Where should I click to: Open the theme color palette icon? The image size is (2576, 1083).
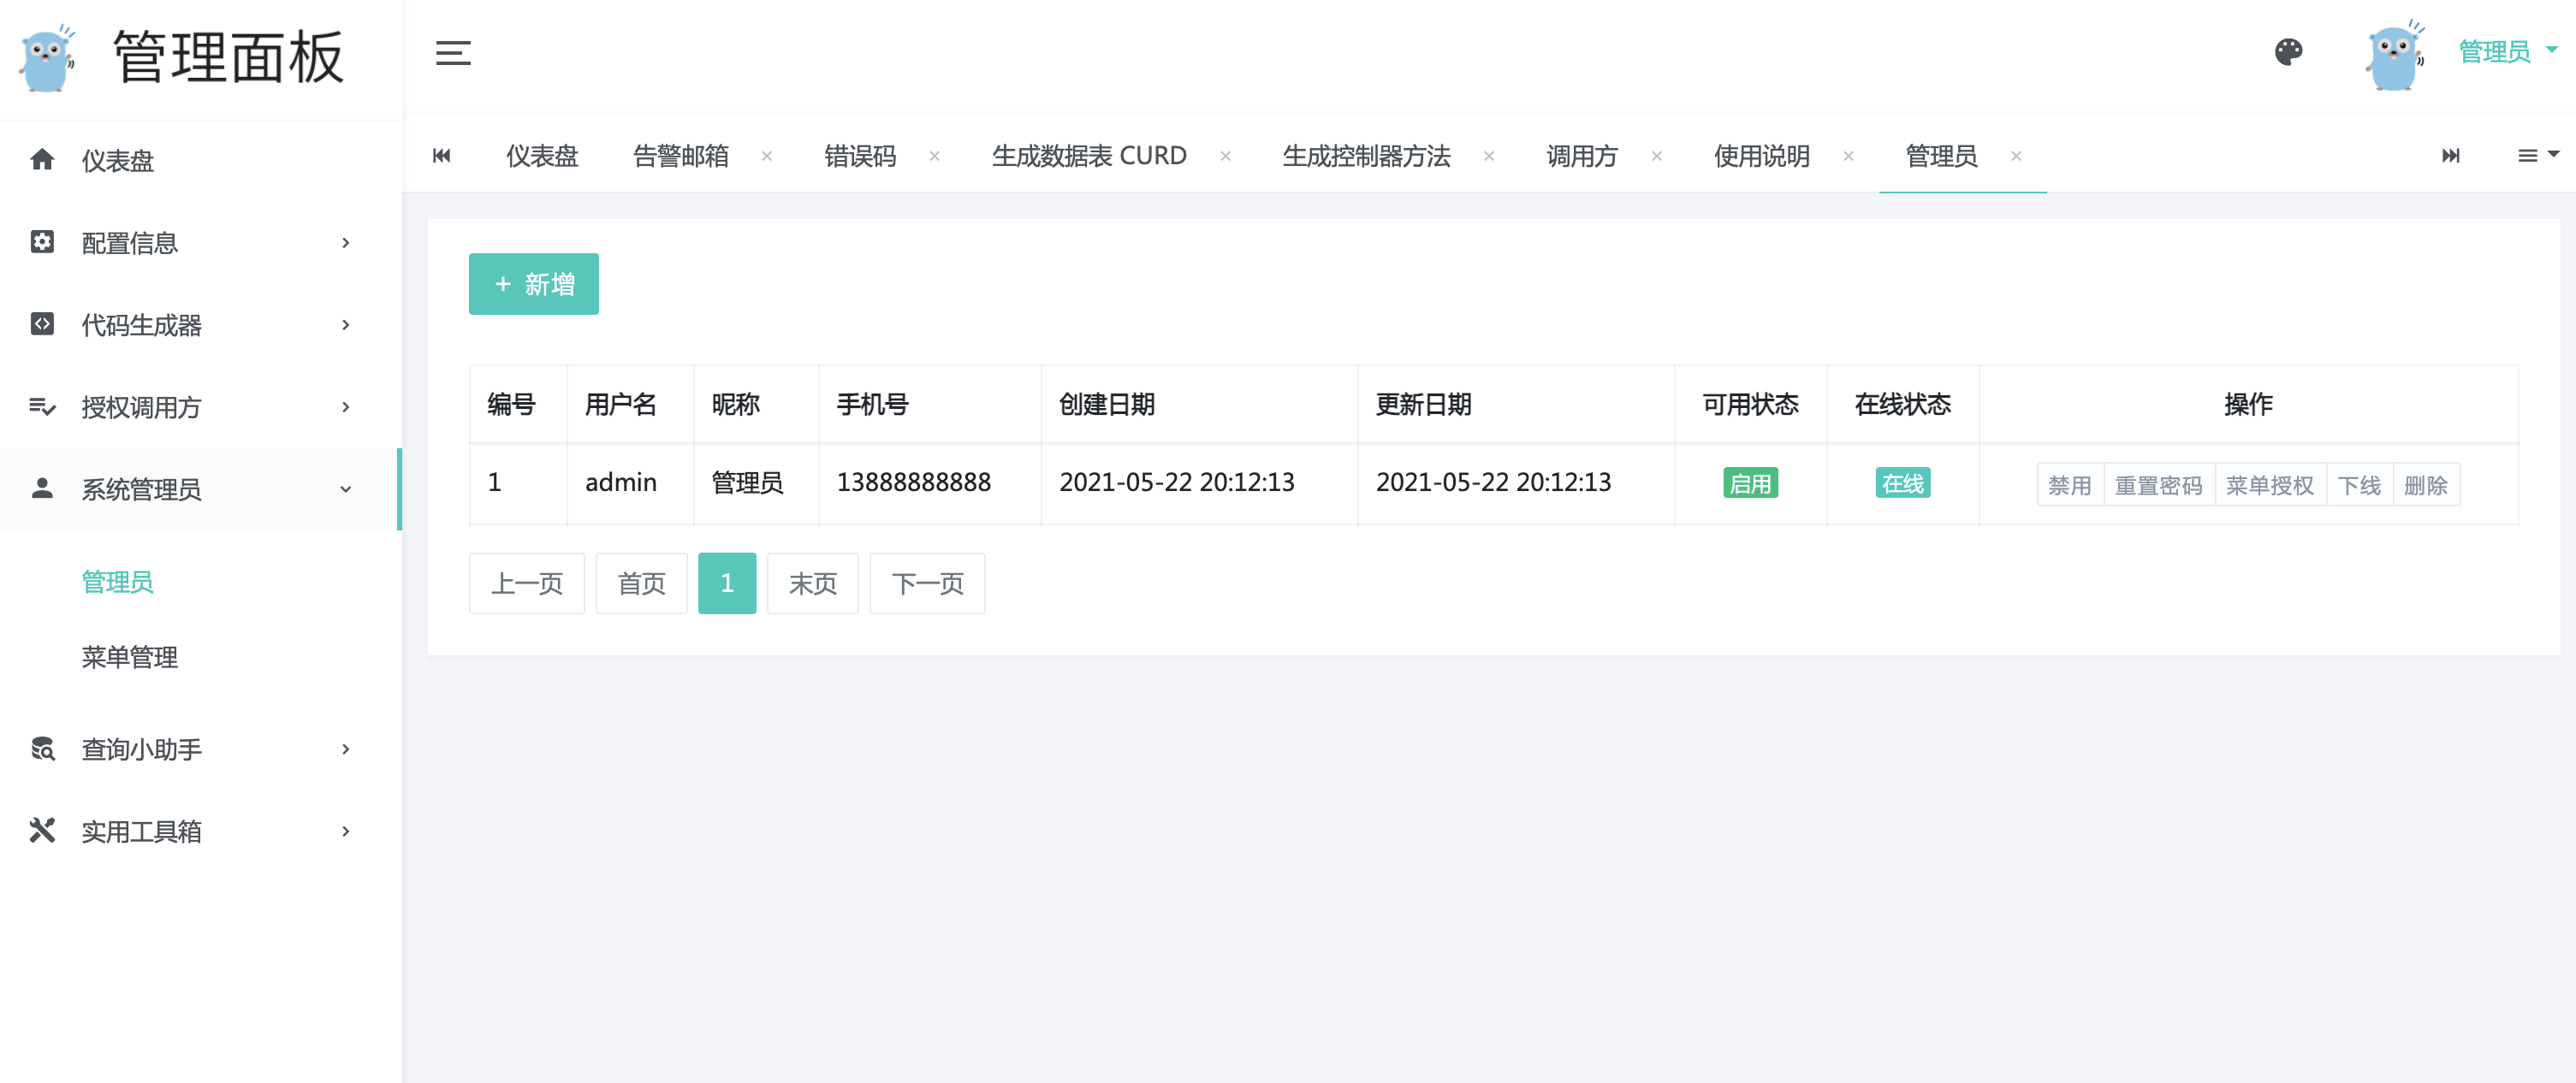[x=2288, y=52]
